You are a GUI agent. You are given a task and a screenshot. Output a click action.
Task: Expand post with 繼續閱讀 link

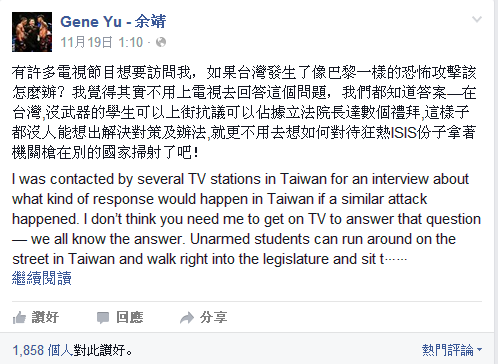click(42, 278)
